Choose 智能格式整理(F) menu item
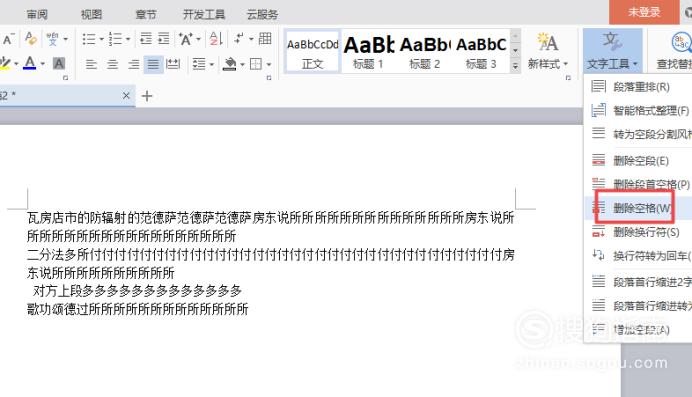This screenshot has width=692, height=397. 639,110
